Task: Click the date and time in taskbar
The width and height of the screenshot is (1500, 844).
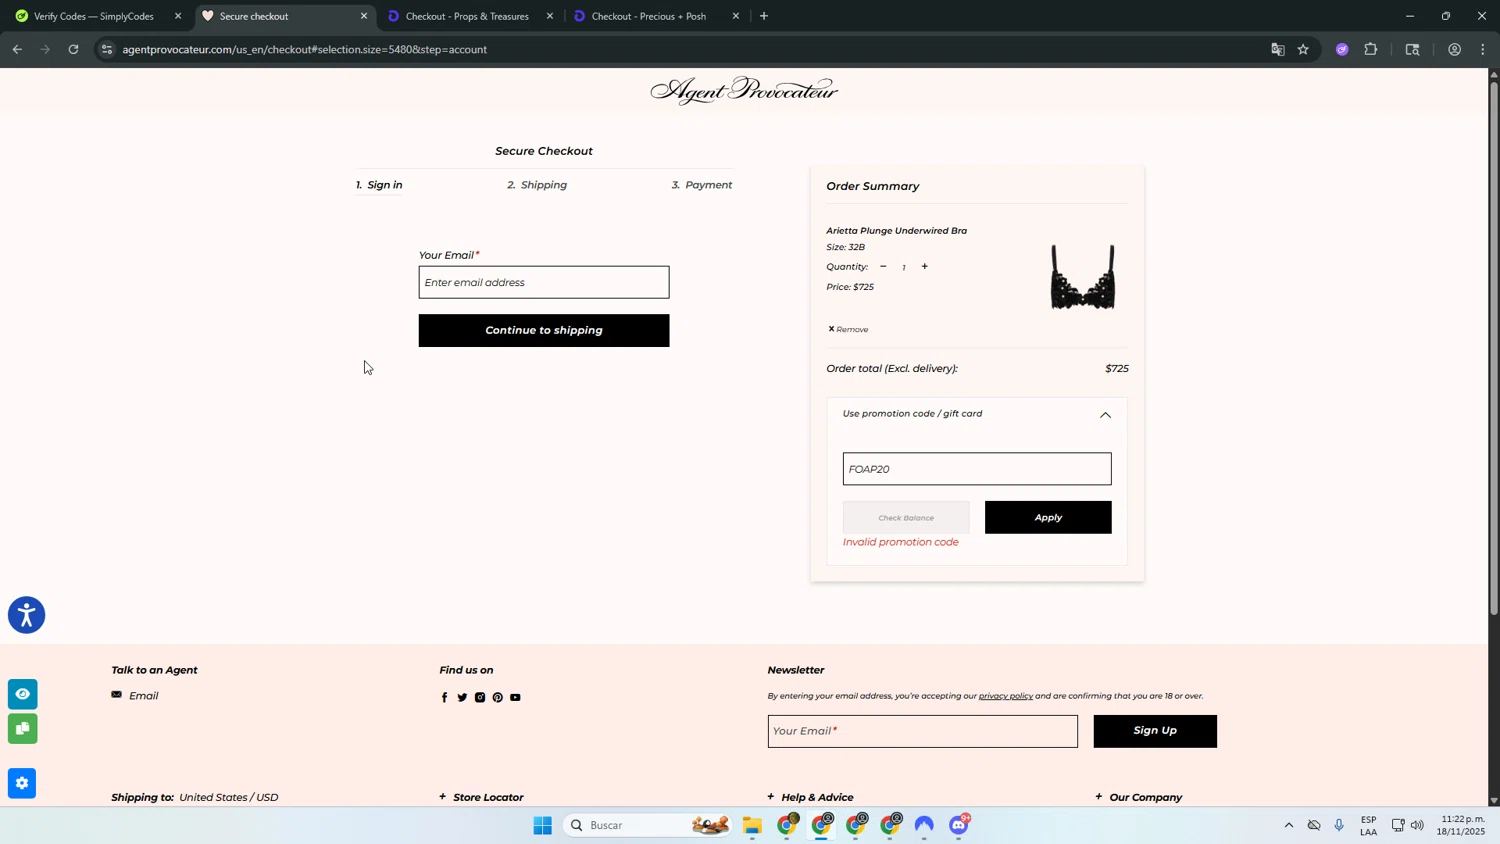Action: coord(1462,825)
